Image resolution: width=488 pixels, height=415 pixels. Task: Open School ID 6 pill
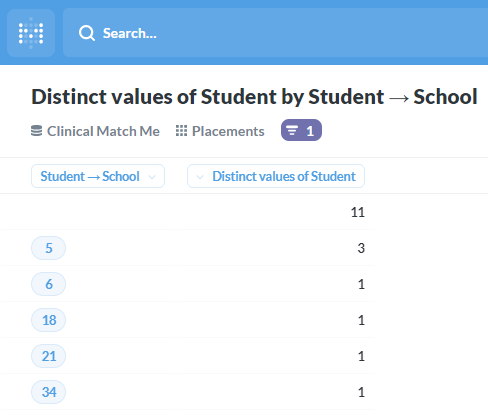(49, 284)
